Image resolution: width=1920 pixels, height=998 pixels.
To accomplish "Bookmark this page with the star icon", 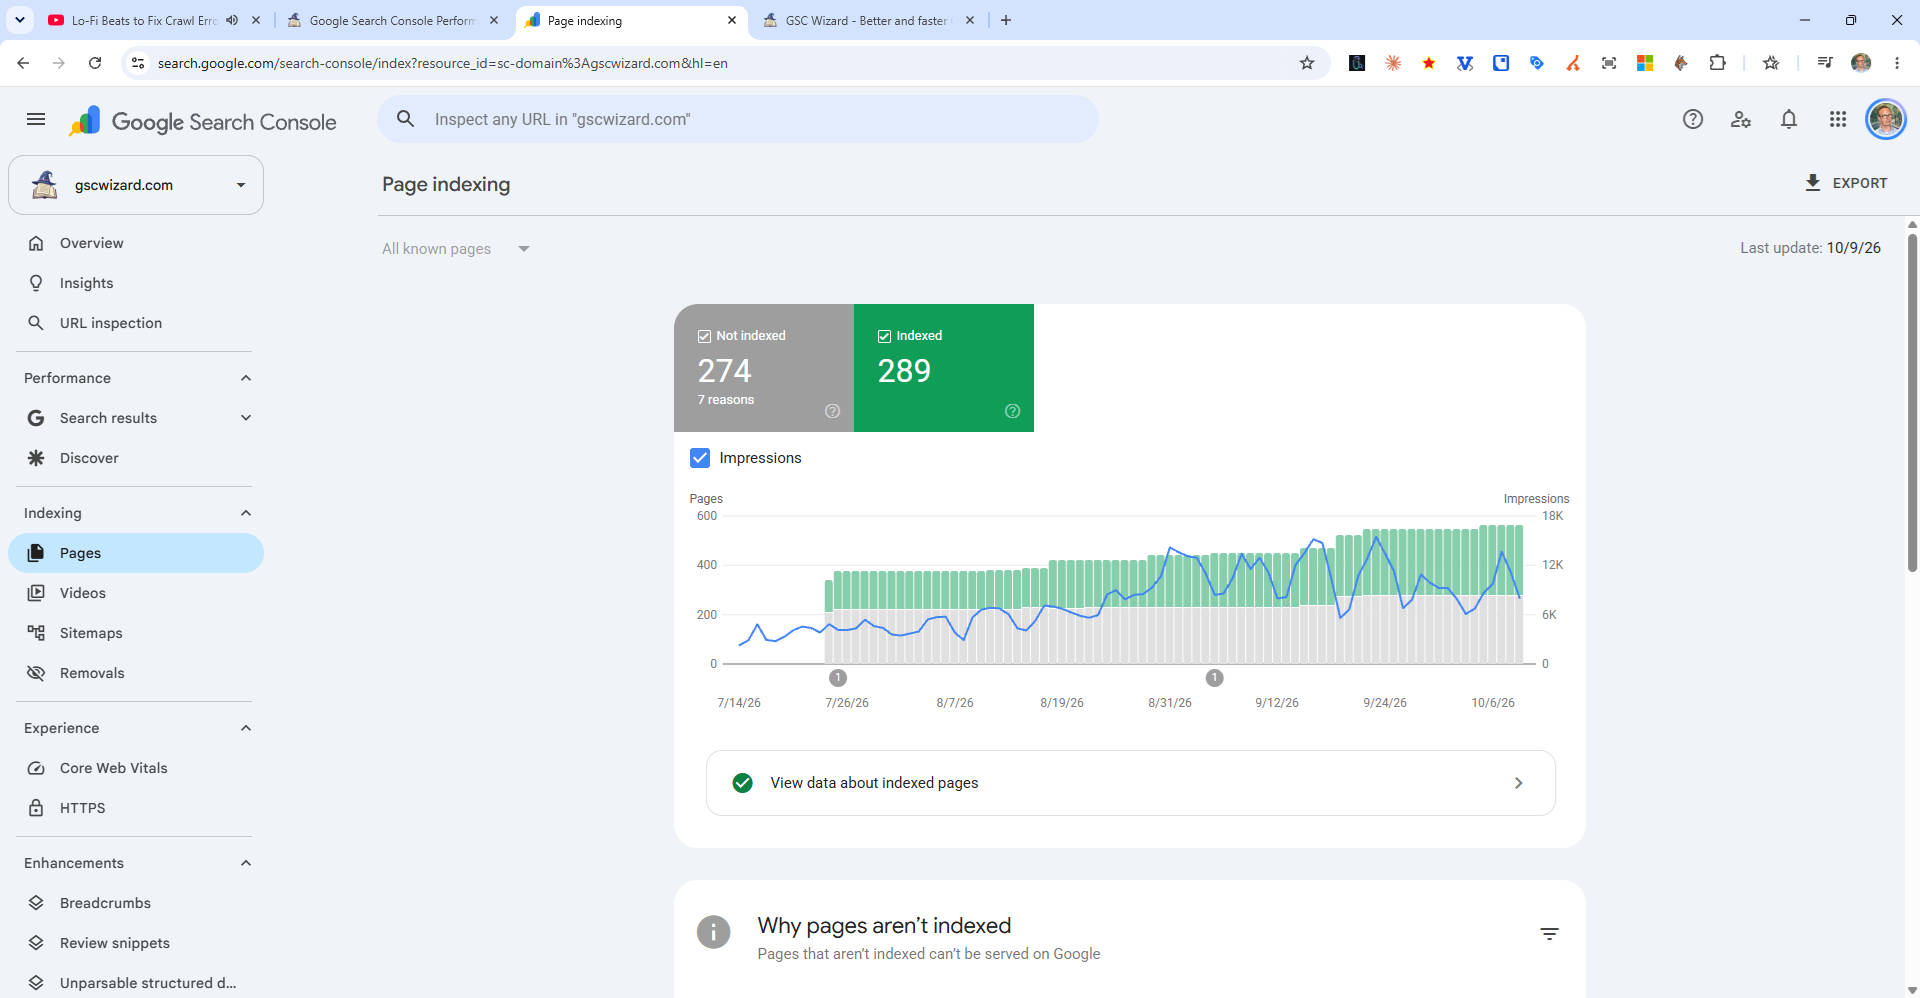I will [x=1307, y=63].
